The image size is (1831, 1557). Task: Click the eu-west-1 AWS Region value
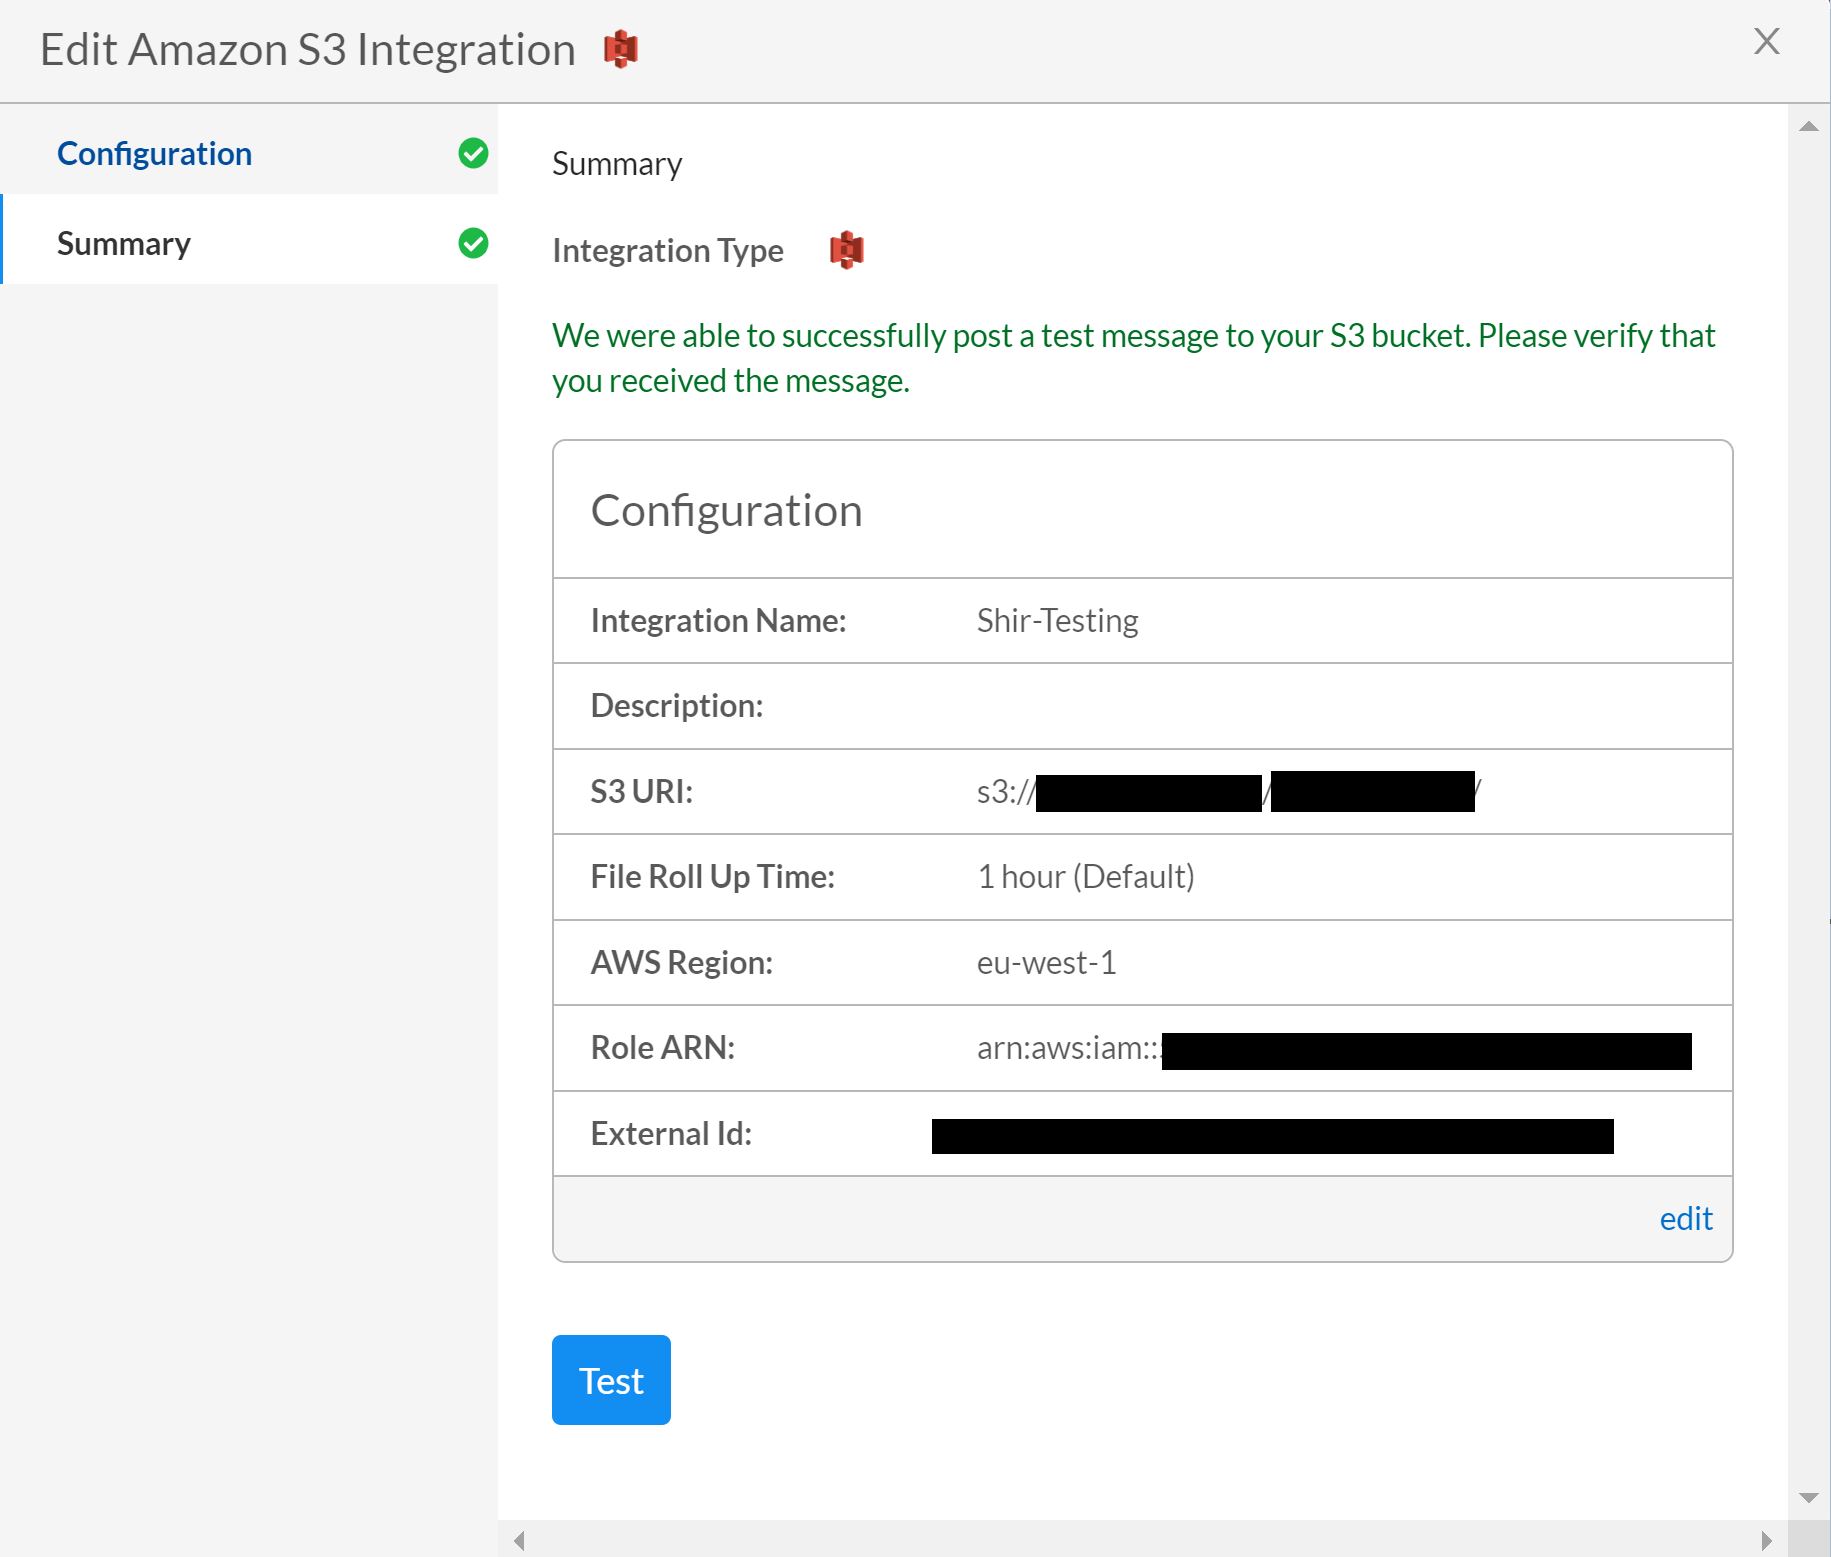[1046, 963]
